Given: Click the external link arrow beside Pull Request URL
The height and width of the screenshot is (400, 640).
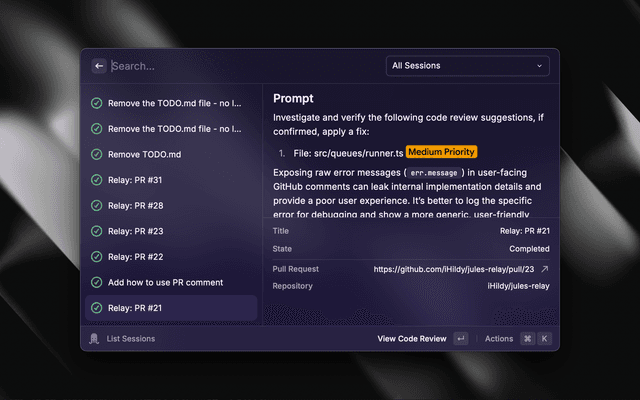Looking at the screenshot, I should (544, 269).
